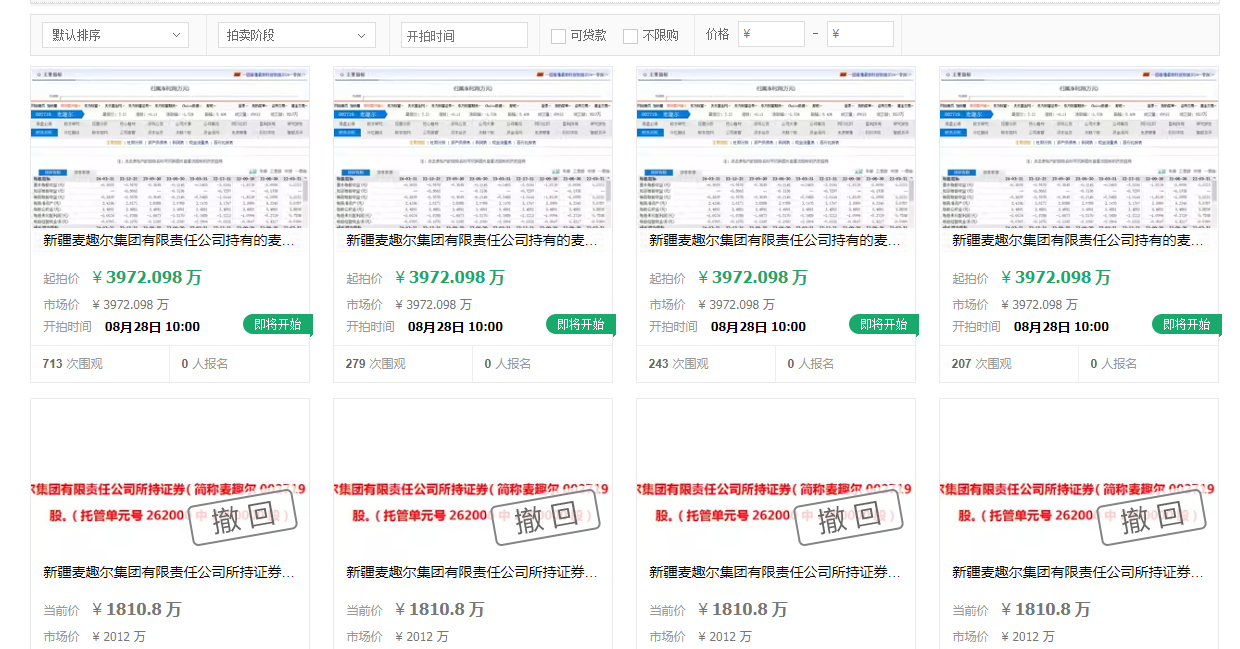Click the "713 次围观" view count

tap(72, 364)
